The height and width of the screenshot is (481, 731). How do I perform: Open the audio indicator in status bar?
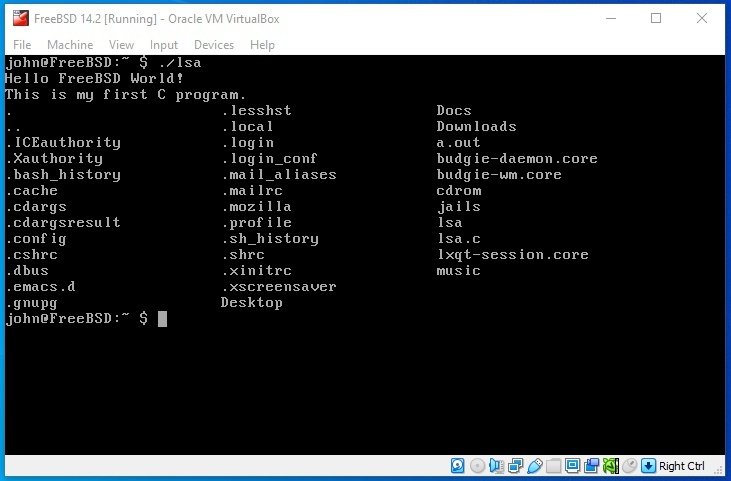click(x=496, y=466)
